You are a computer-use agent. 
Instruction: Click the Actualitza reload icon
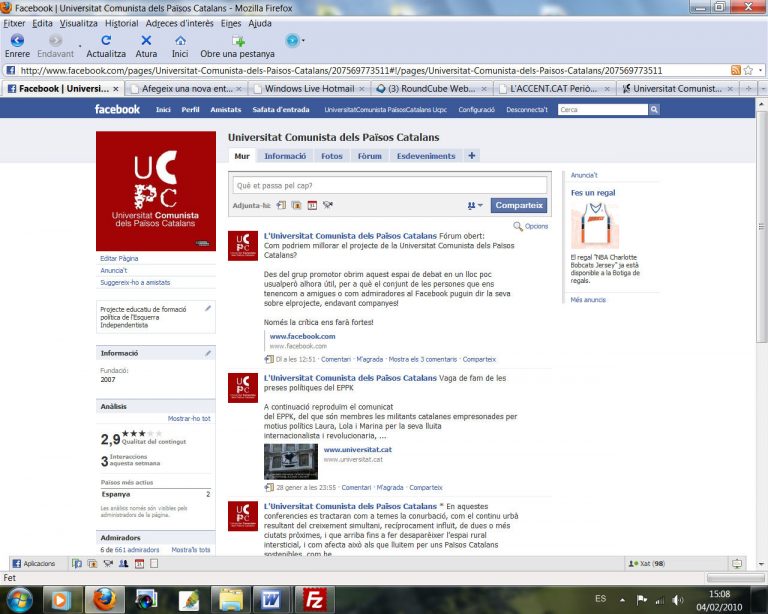tap(106, 40)
